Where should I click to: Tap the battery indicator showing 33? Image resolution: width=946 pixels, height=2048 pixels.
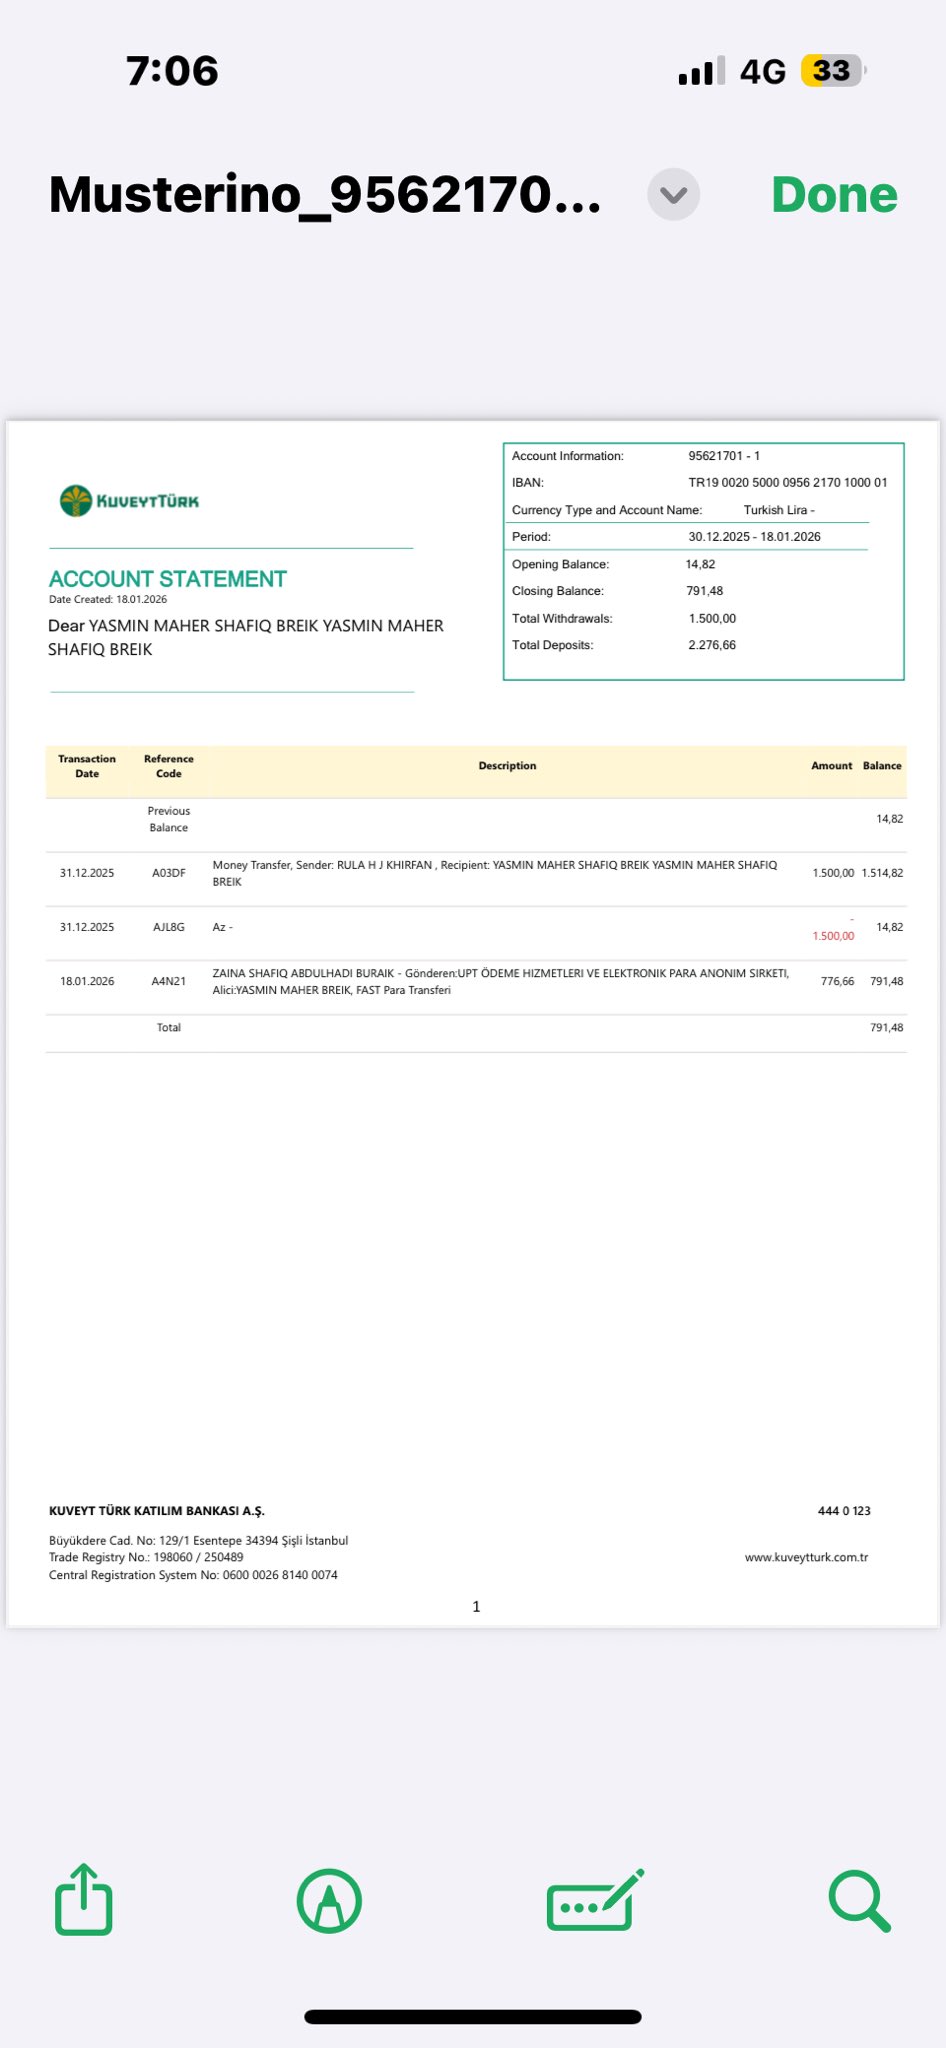click(832, 71)
